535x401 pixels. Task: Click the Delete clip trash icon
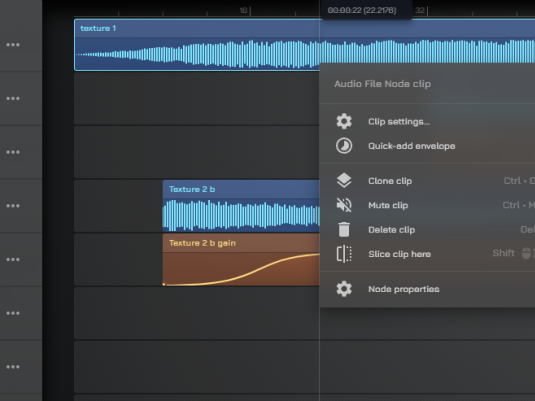[344, 229]
